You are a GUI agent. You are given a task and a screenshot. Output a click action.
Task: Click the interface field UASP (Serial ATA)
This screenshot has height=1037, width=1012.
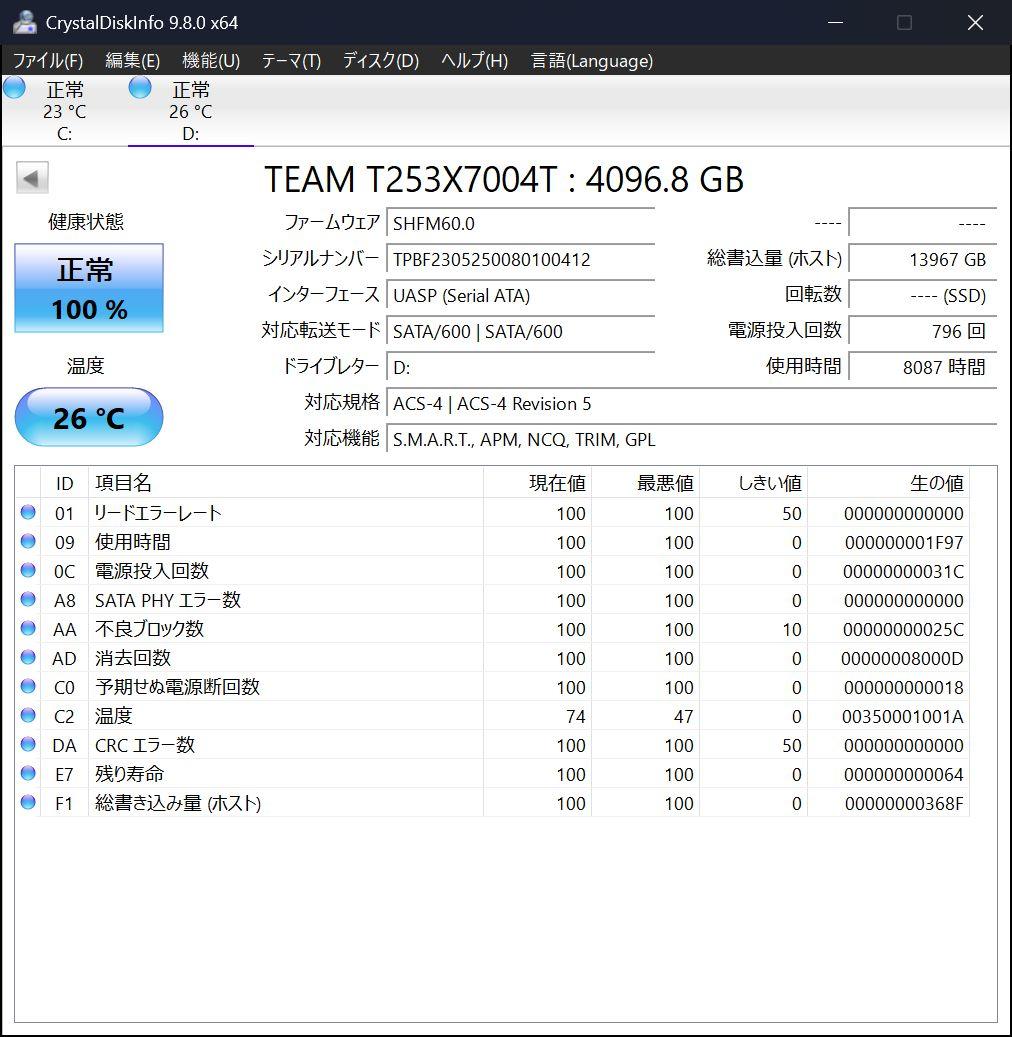point(521,296)
